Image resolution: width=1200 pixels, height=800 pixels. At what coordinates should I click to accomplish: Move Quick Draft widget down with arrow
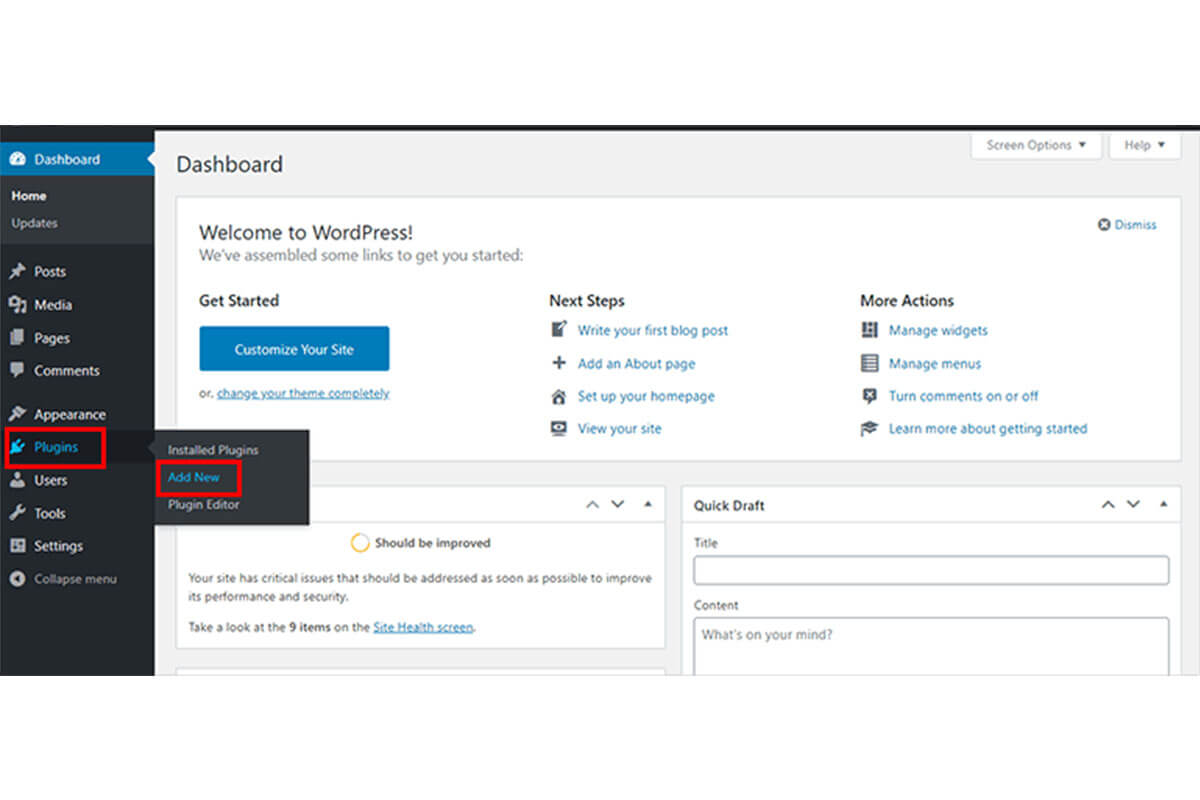click(1134, 505)
